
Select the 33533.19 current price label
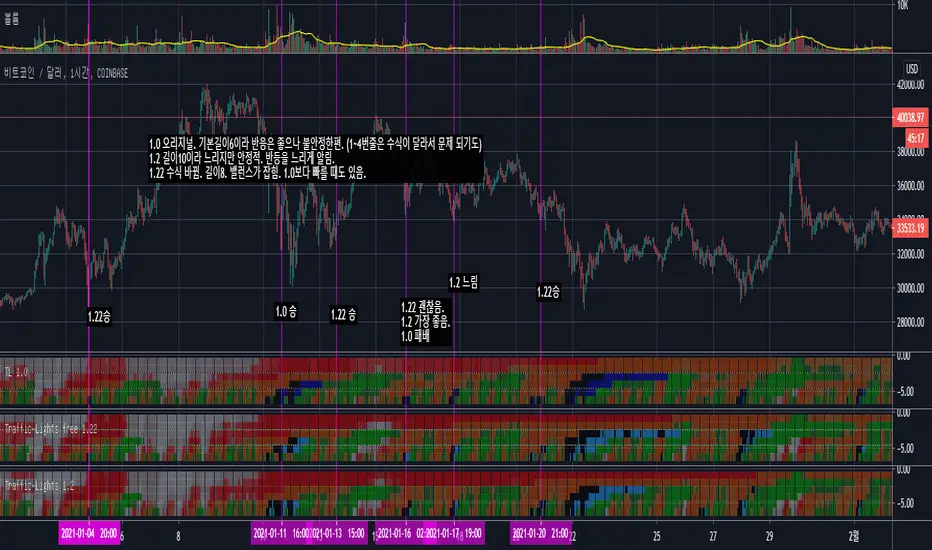pos(911,228)
